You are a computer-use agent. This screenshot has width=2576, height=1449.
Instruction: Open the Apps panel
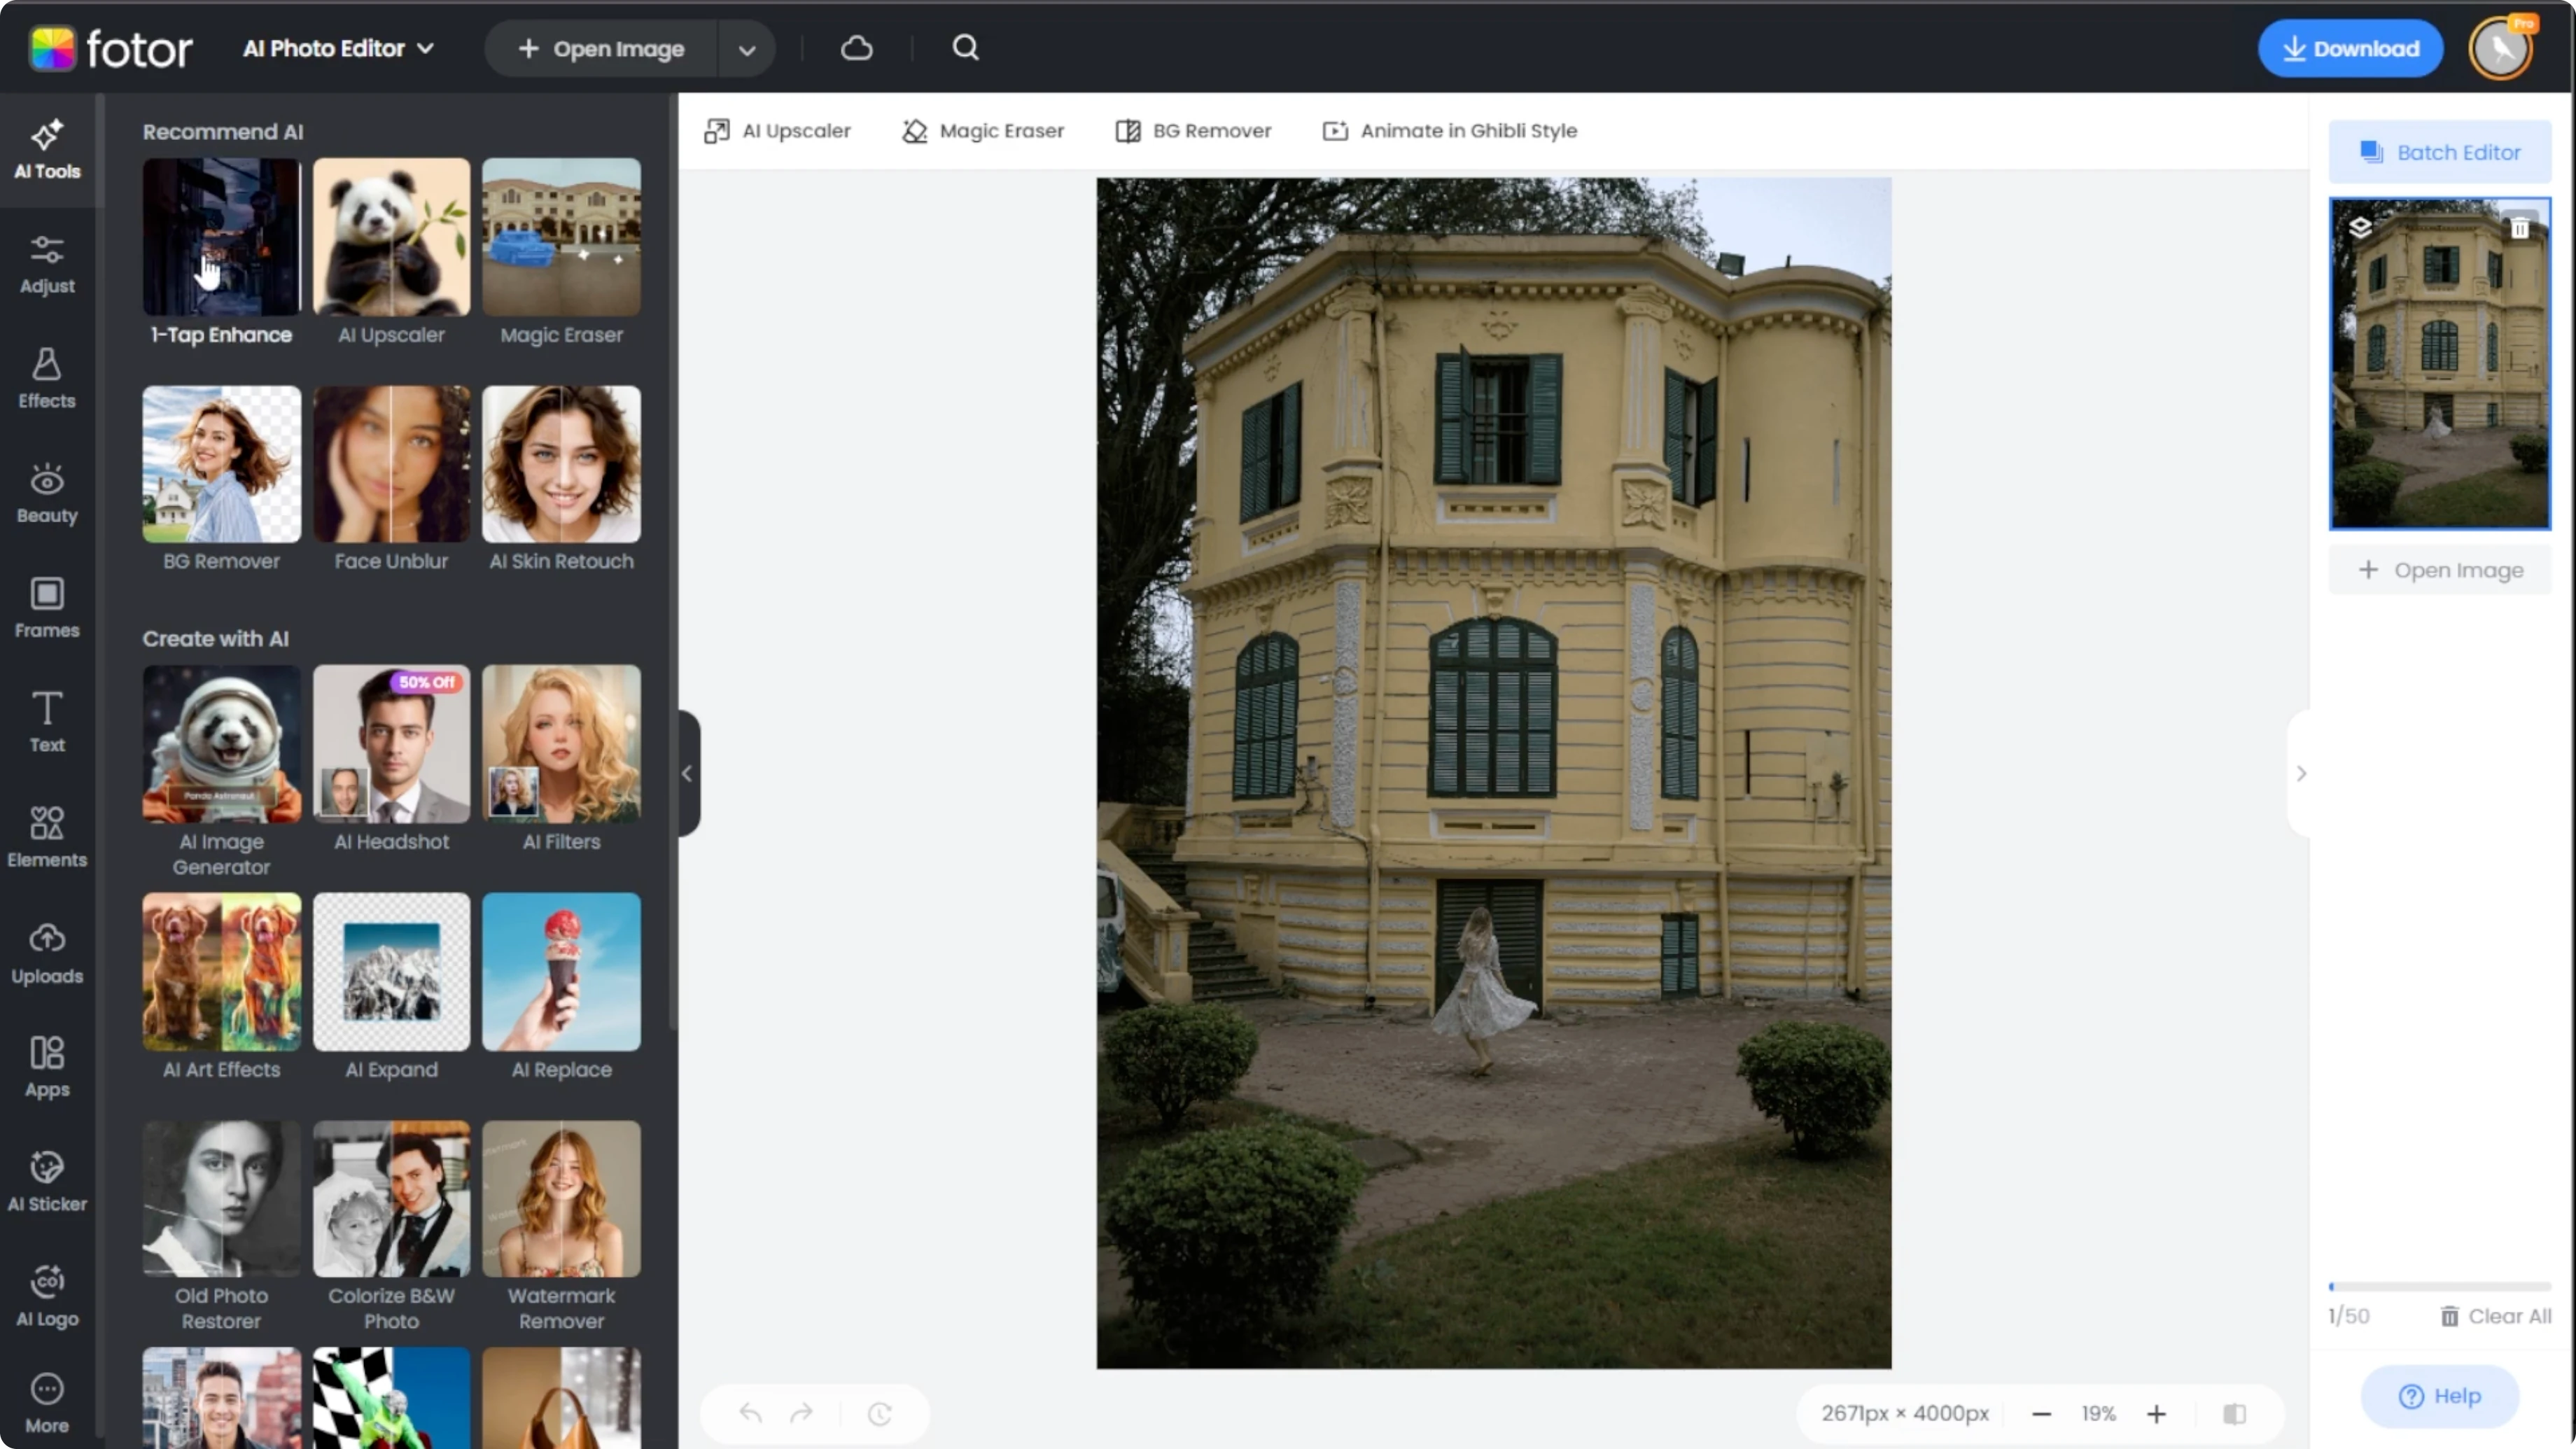pos(47,1068)
